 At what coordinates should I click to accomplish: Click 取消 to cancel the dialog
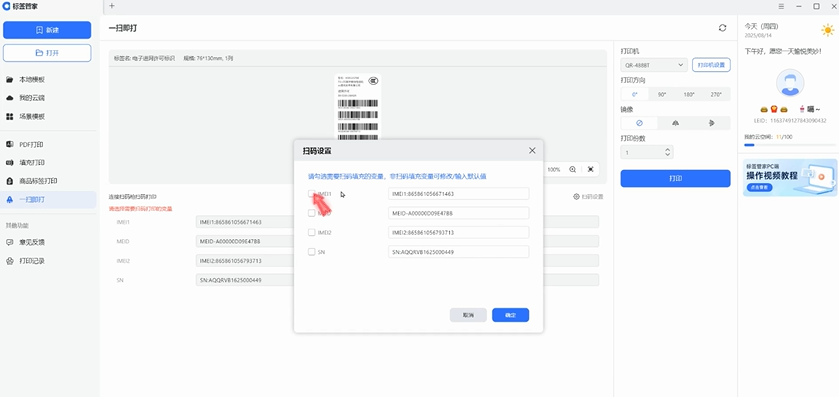[468, 315]
